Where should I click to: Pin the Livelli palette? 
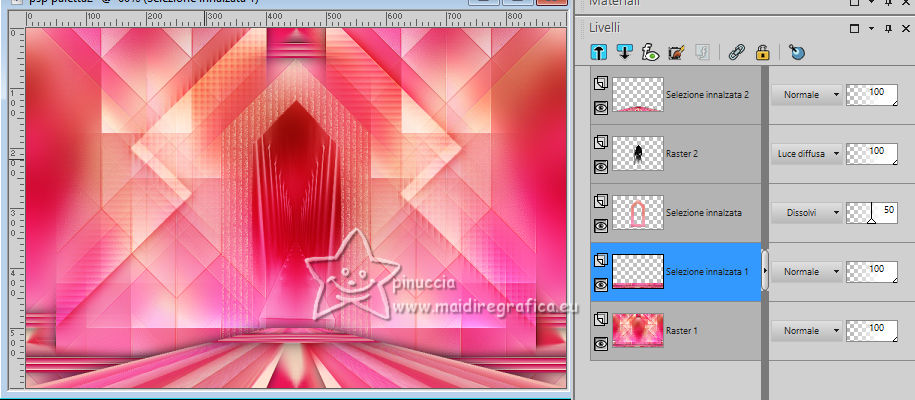[888, 28]
